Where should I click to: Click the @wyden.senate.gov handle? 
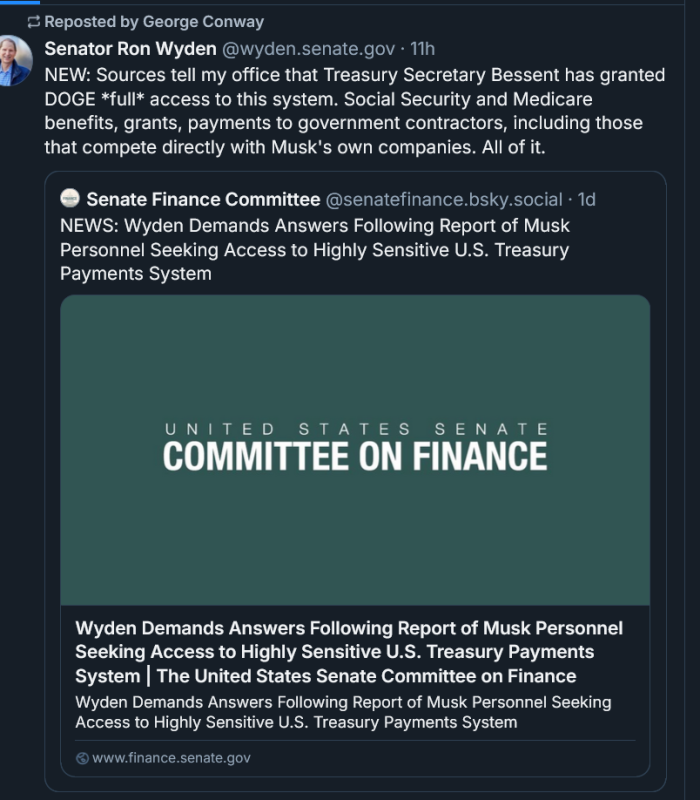pyautogui.click(x=308, y=49)
